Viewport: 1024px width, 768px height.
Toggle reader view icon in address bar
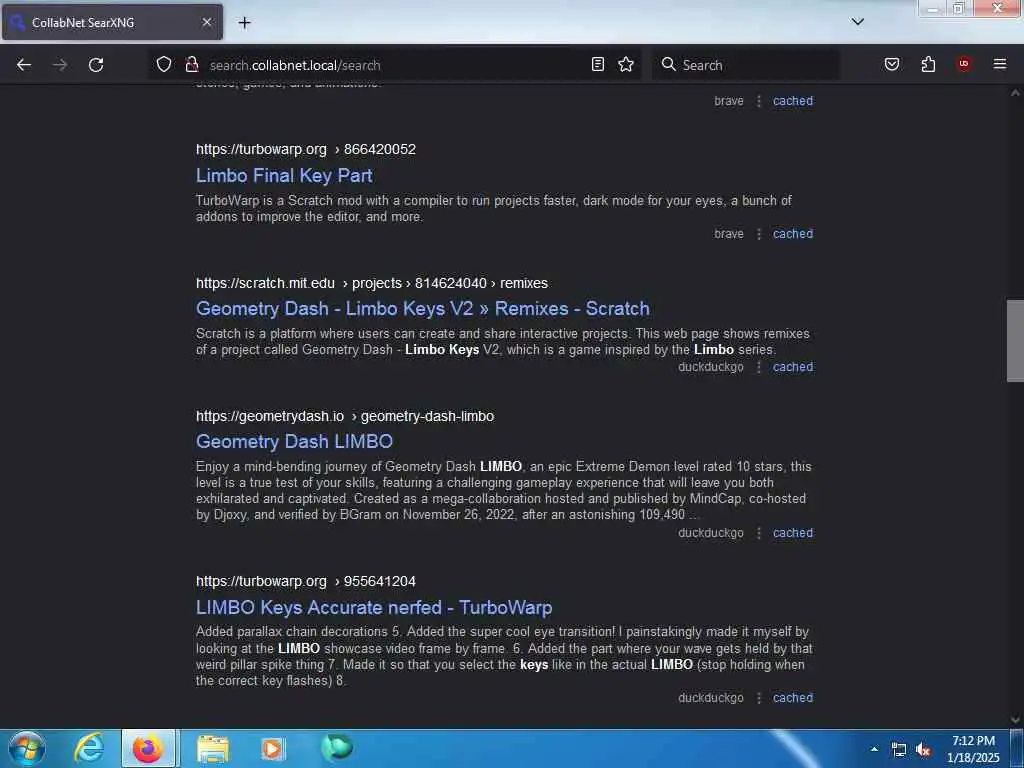coord(598,65)
